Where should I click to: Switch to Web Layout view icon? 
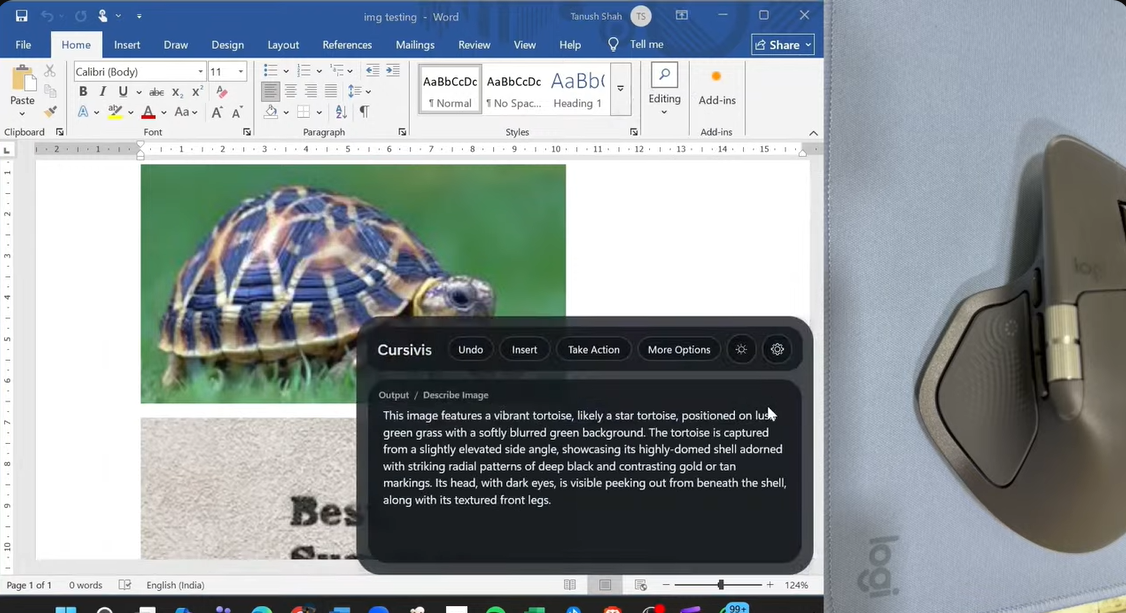coord(641,585)
